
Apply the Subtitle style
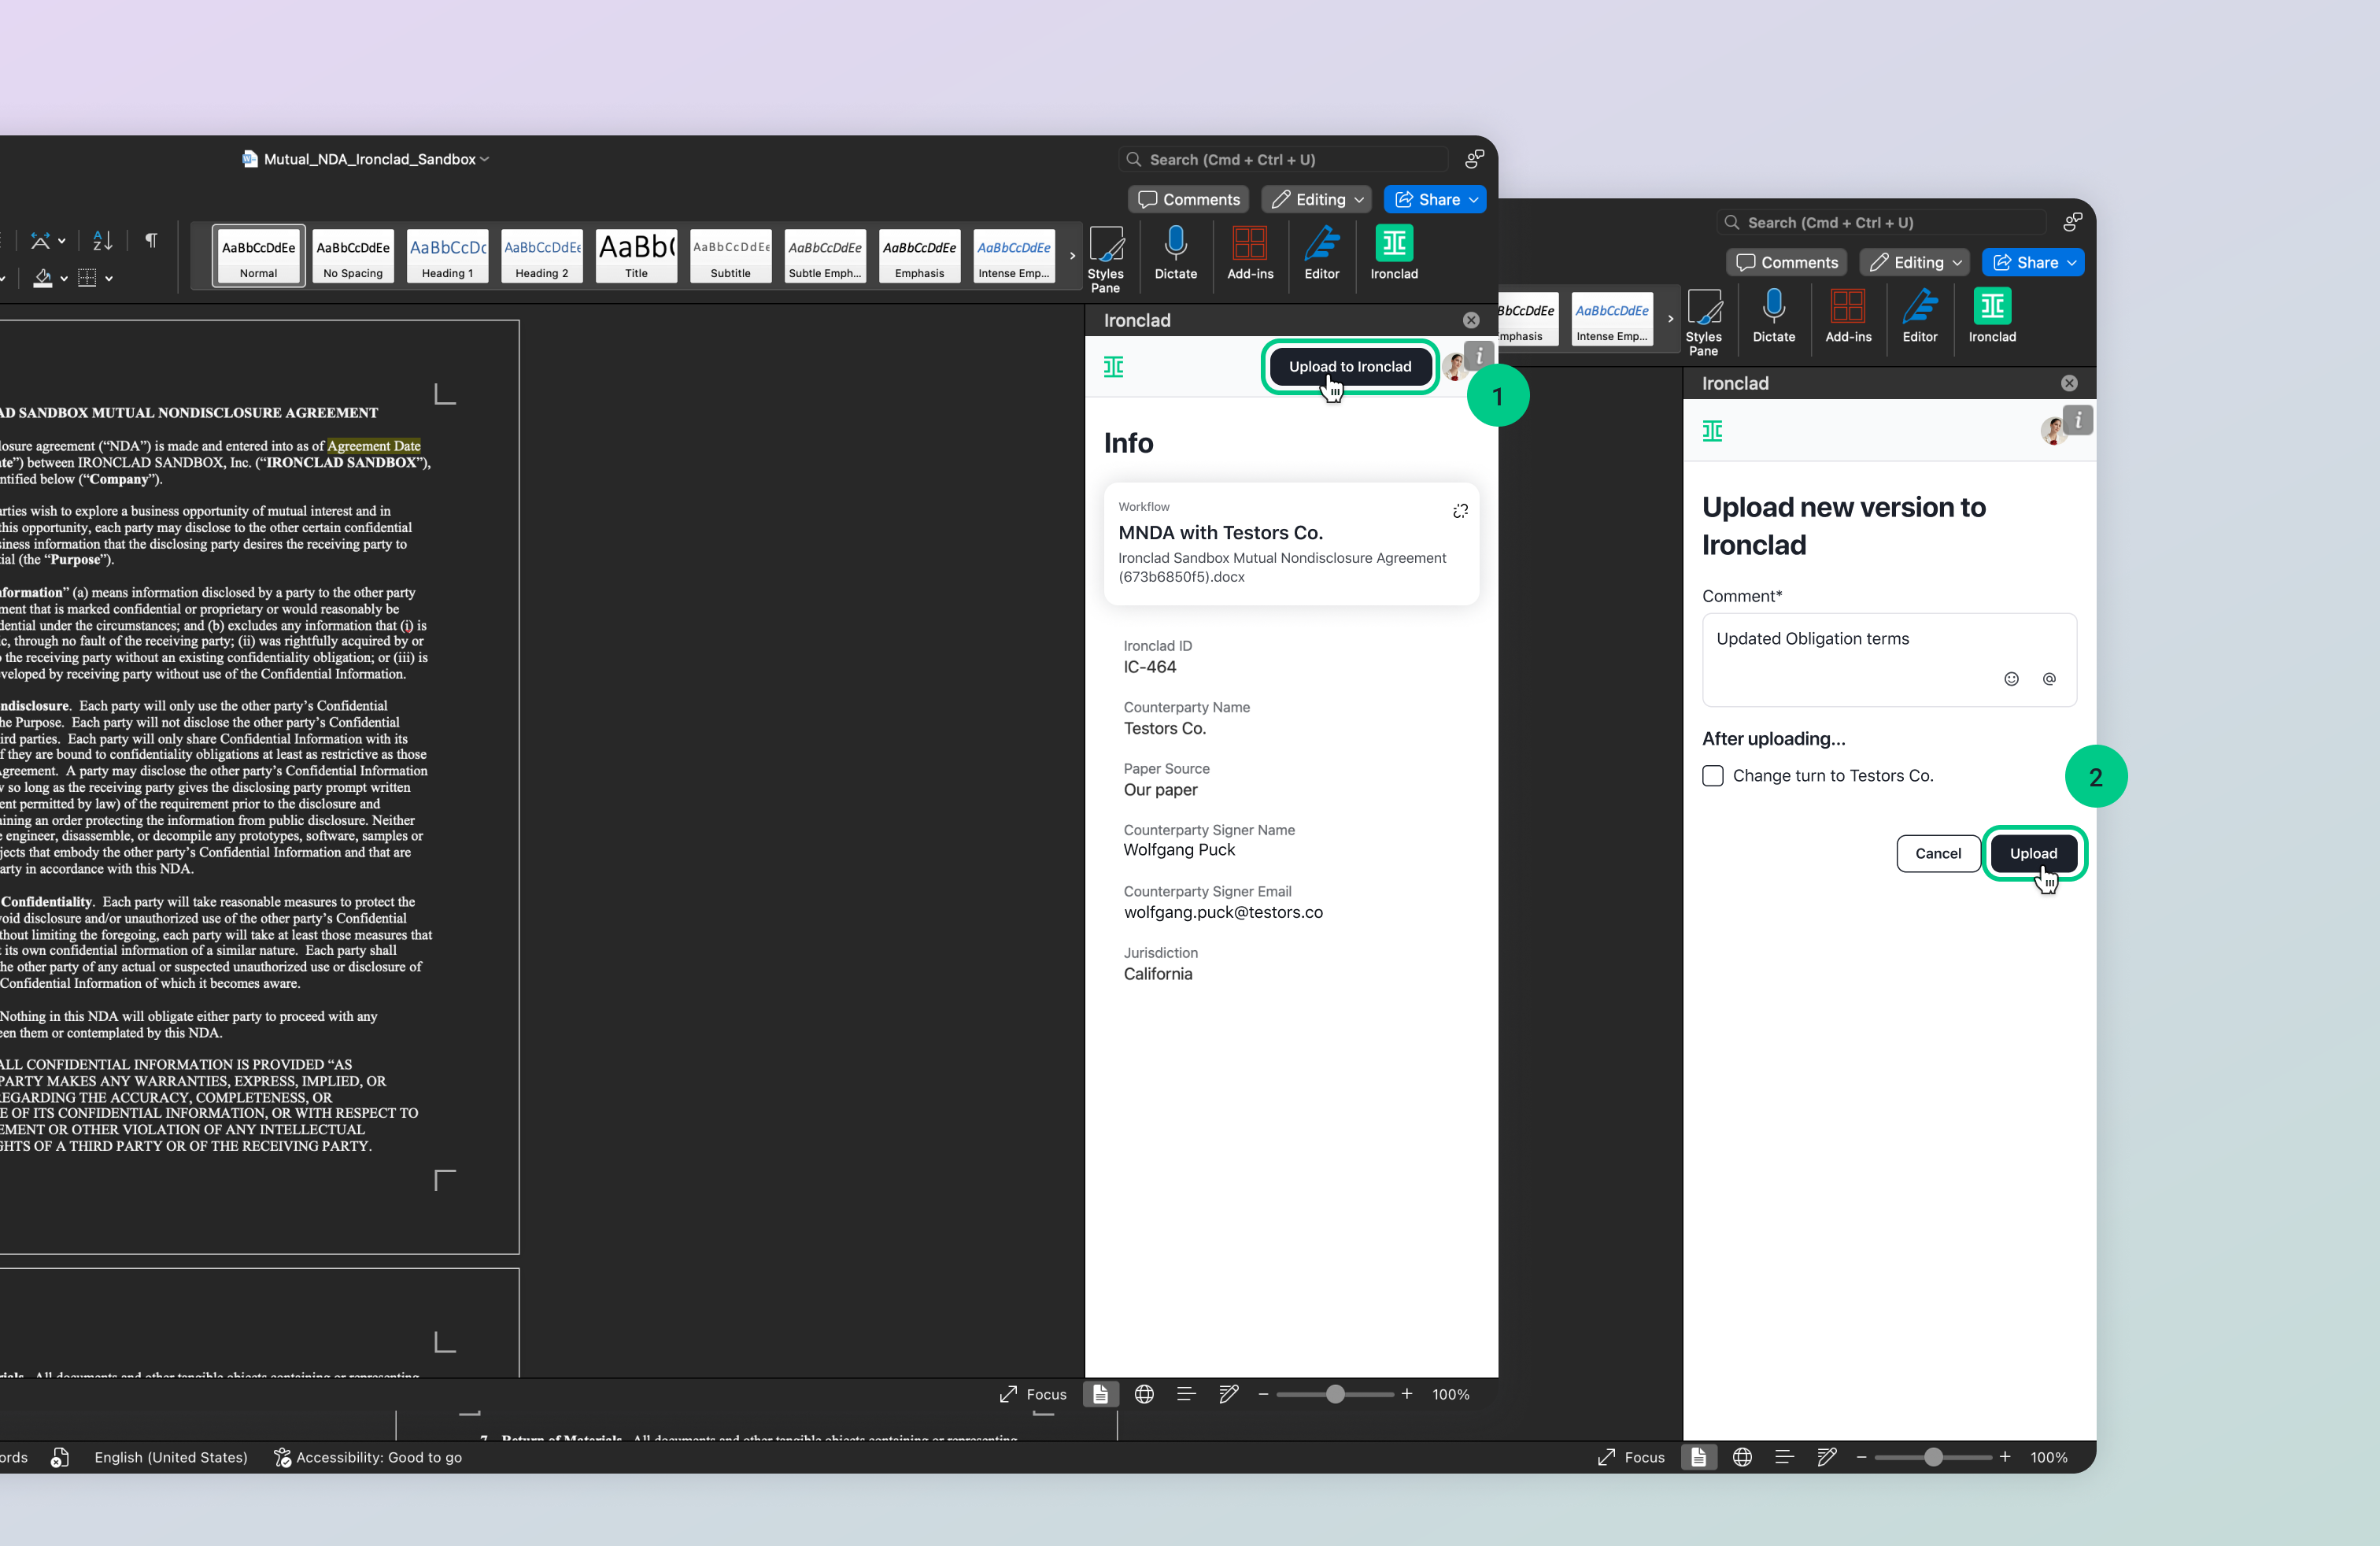click(731, 256)
